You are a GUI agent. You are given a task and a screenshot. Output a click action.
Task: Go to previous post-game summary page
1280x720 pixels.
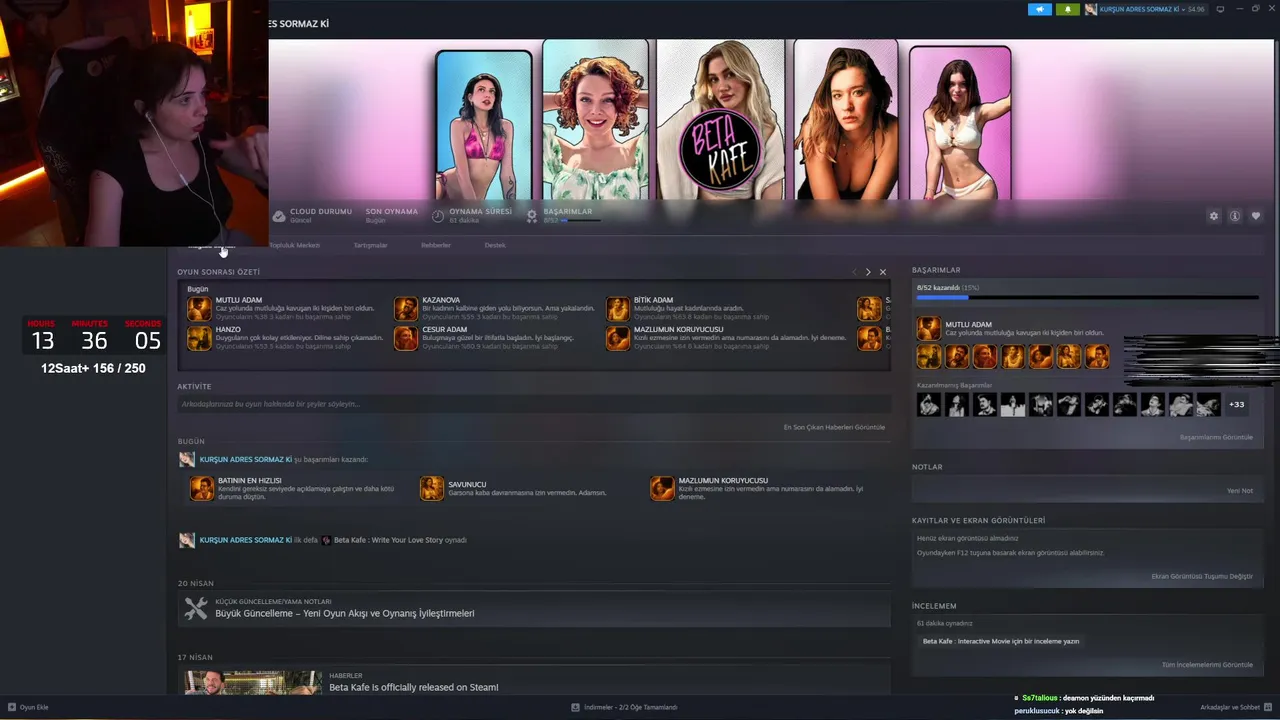click(x=854, y=272)
